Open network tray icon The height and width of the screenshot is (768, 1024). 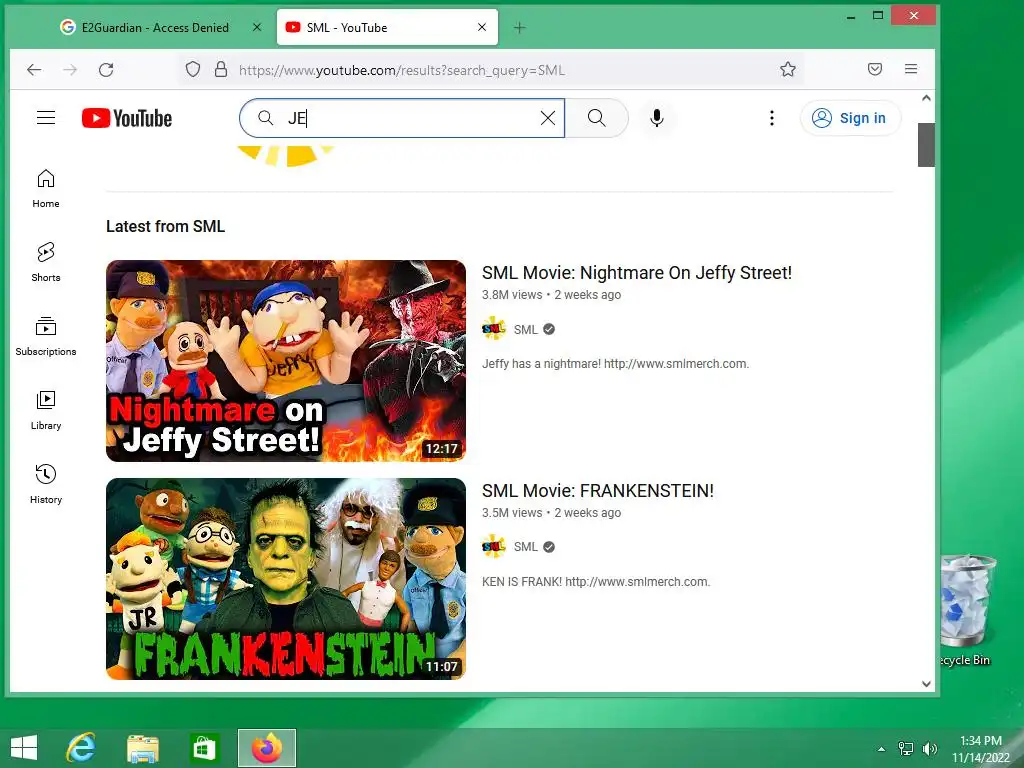(906, 749)
